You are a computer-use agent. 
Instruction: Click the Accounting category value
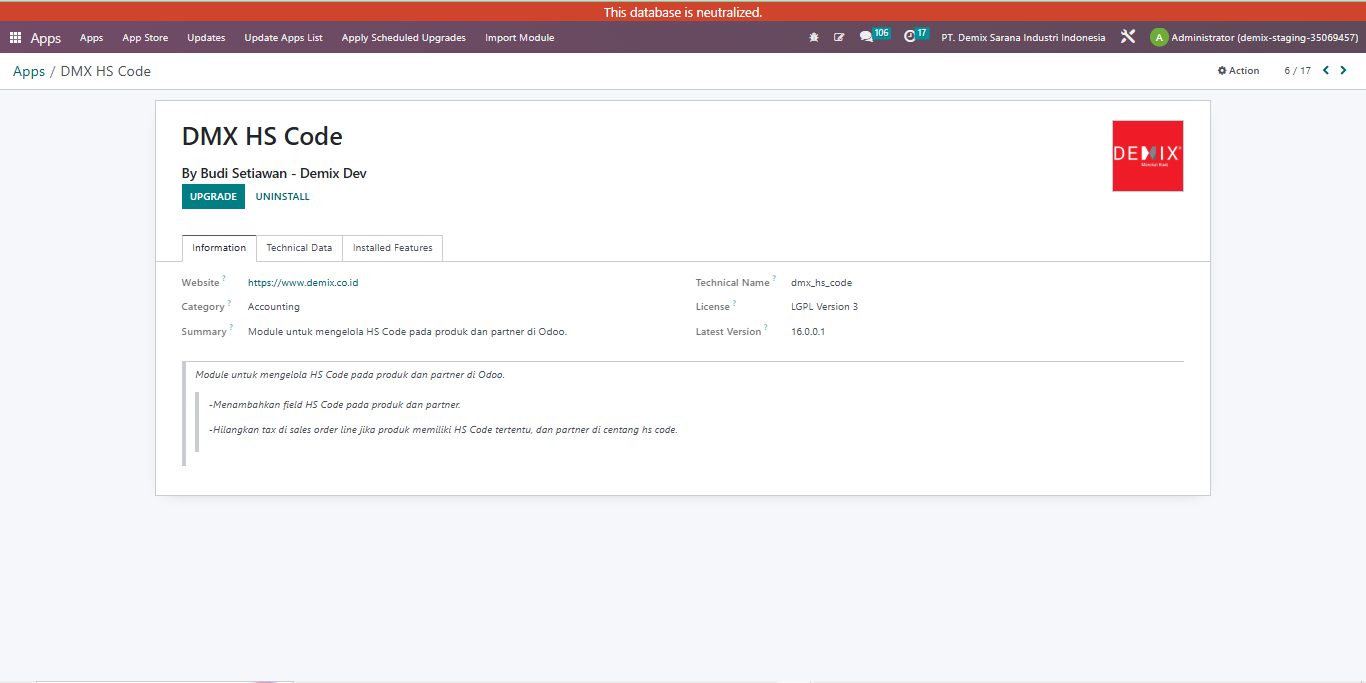coord(274,307)
